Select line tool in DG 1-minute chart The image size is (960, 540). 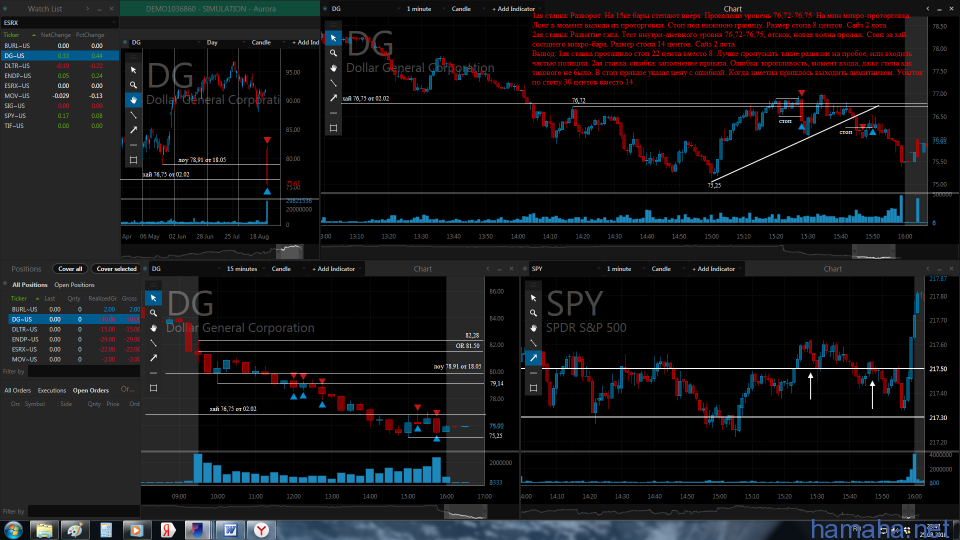[333, 83]
